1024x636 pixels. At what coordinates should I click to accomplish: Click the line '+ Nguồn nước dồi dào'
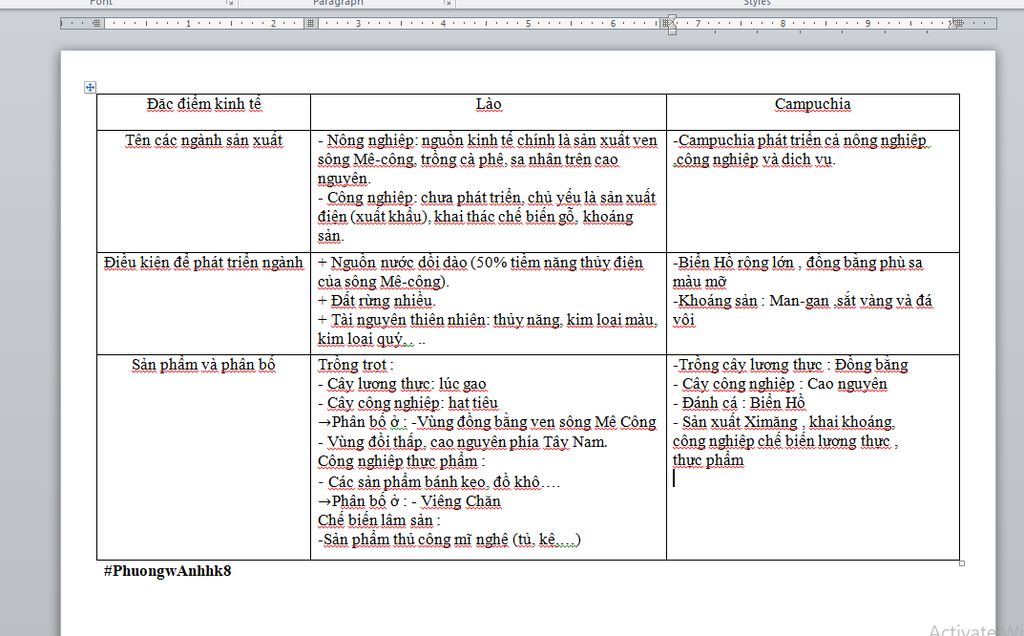tap(480, 262)
